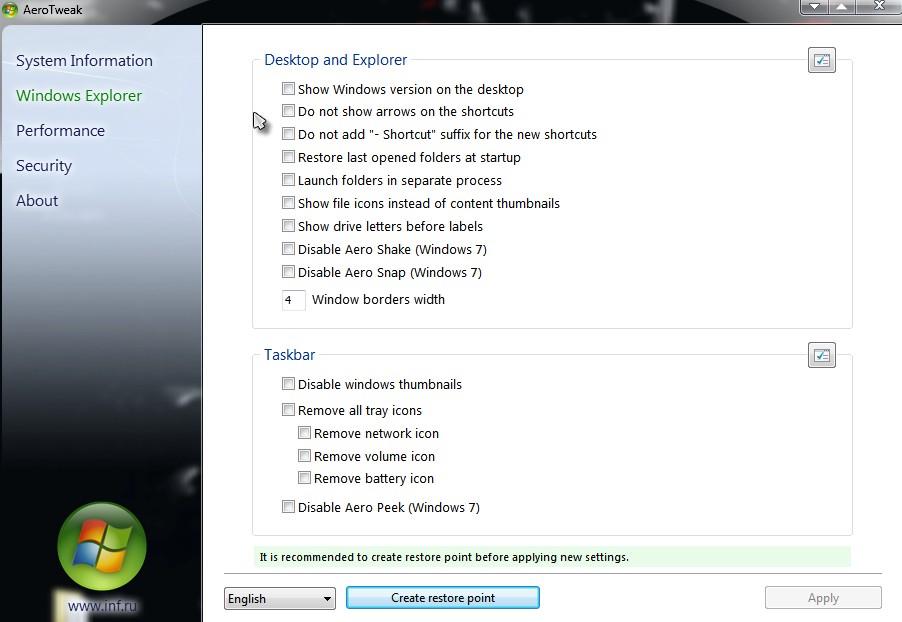Viewport: 902px width, 622px height.
Task: Check Do not show arrows on the shortcuts
Action: [288, 110]
